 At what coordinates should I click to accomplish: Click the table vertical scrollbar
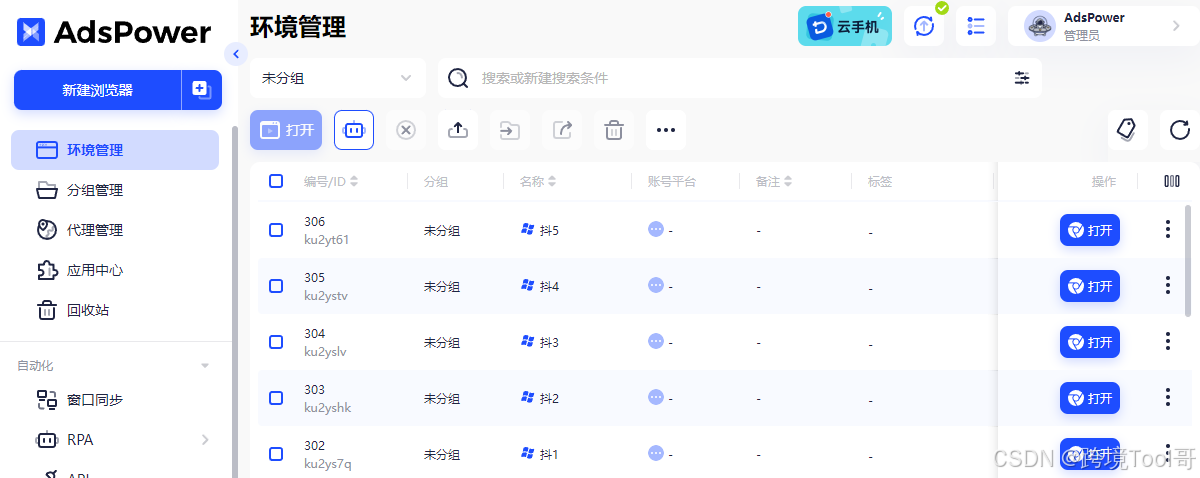coord(1188,260)
